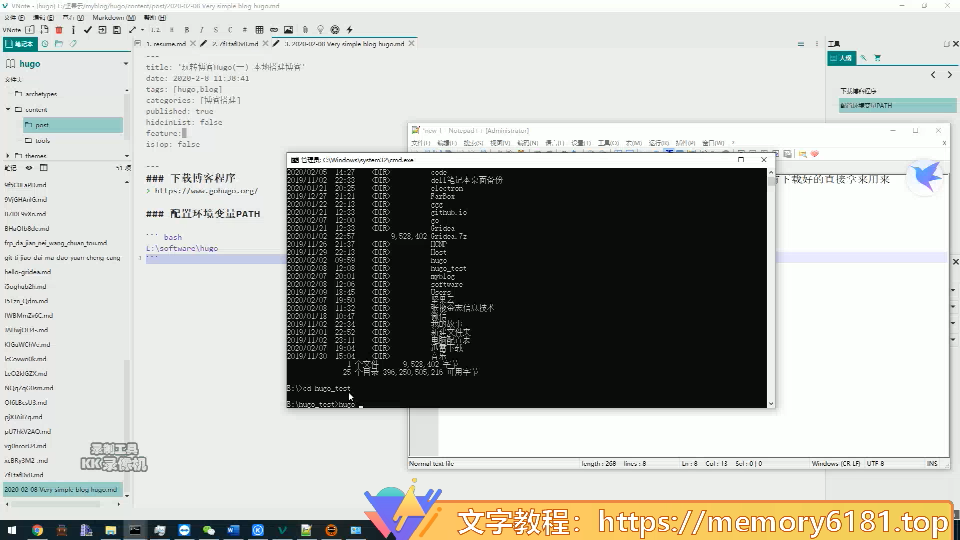Click the split view icon above note list
The image size is (960, 540).
[x=43, y=168]
